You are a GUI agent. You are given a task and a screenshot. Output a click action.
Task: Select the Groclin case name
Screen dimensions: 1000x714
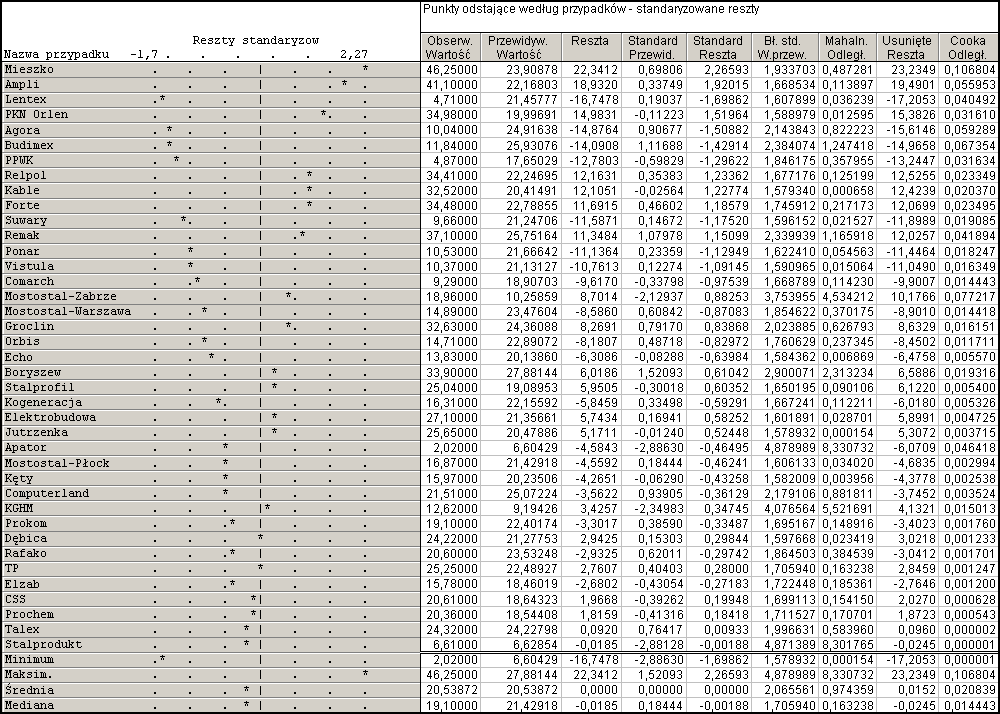click(x=29, y=326)
